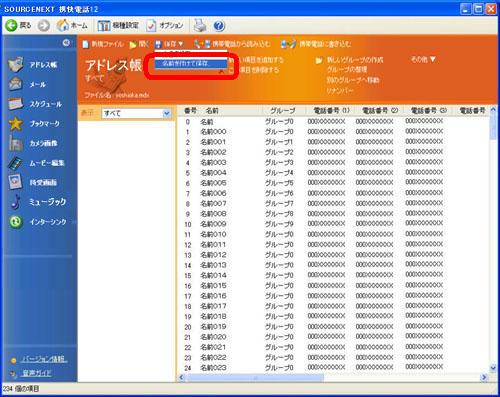
Task: Open オプション options toolbar icon
Action: point(151,25)
